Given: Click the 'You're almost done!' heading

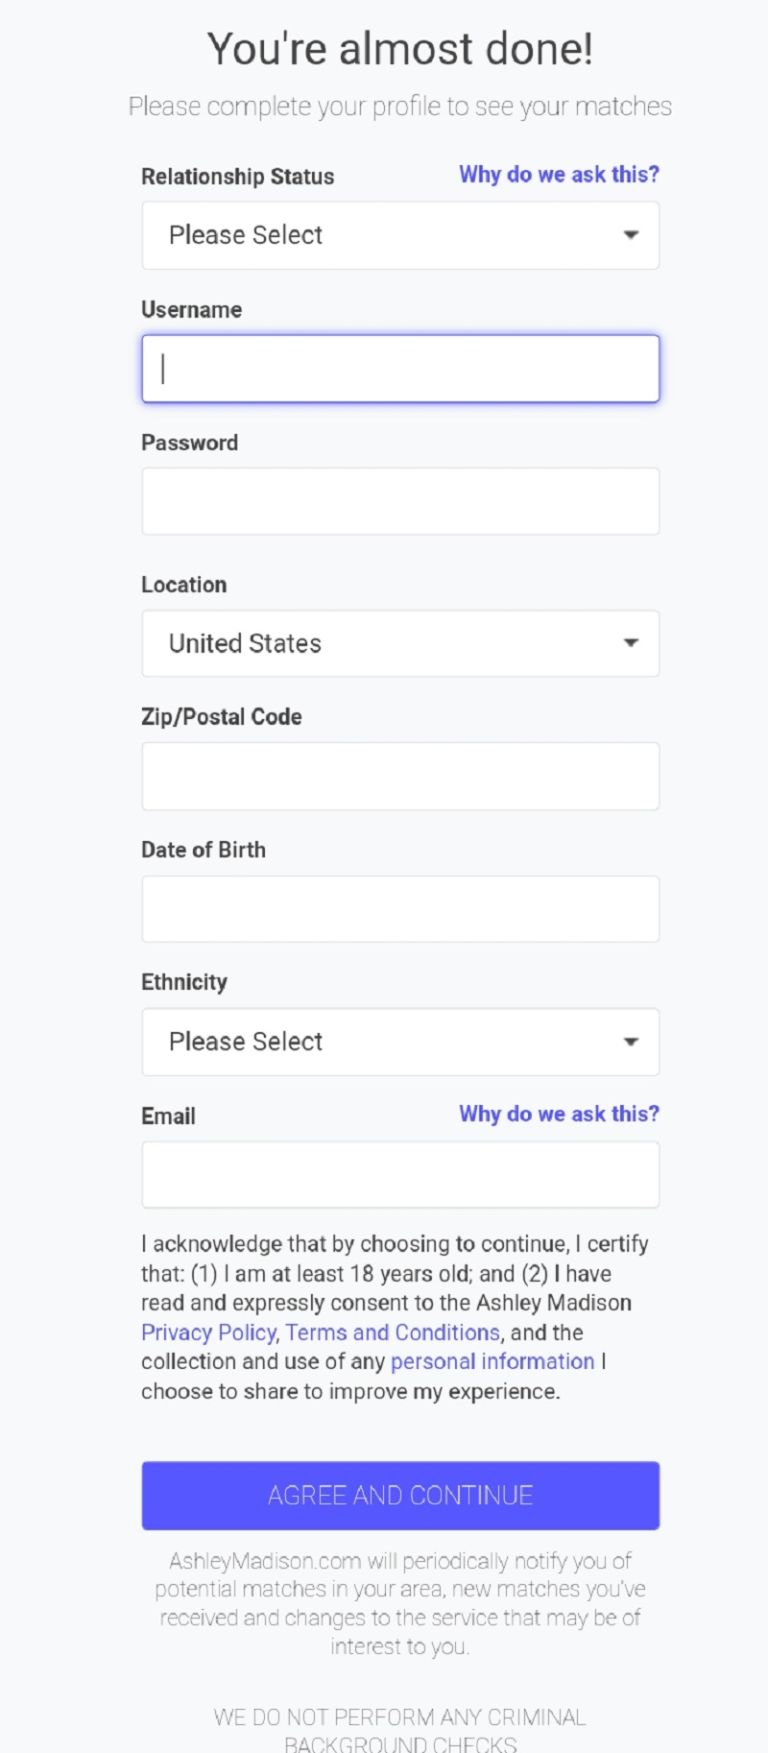Looking at the screenshot, I should tap(400, 49).
